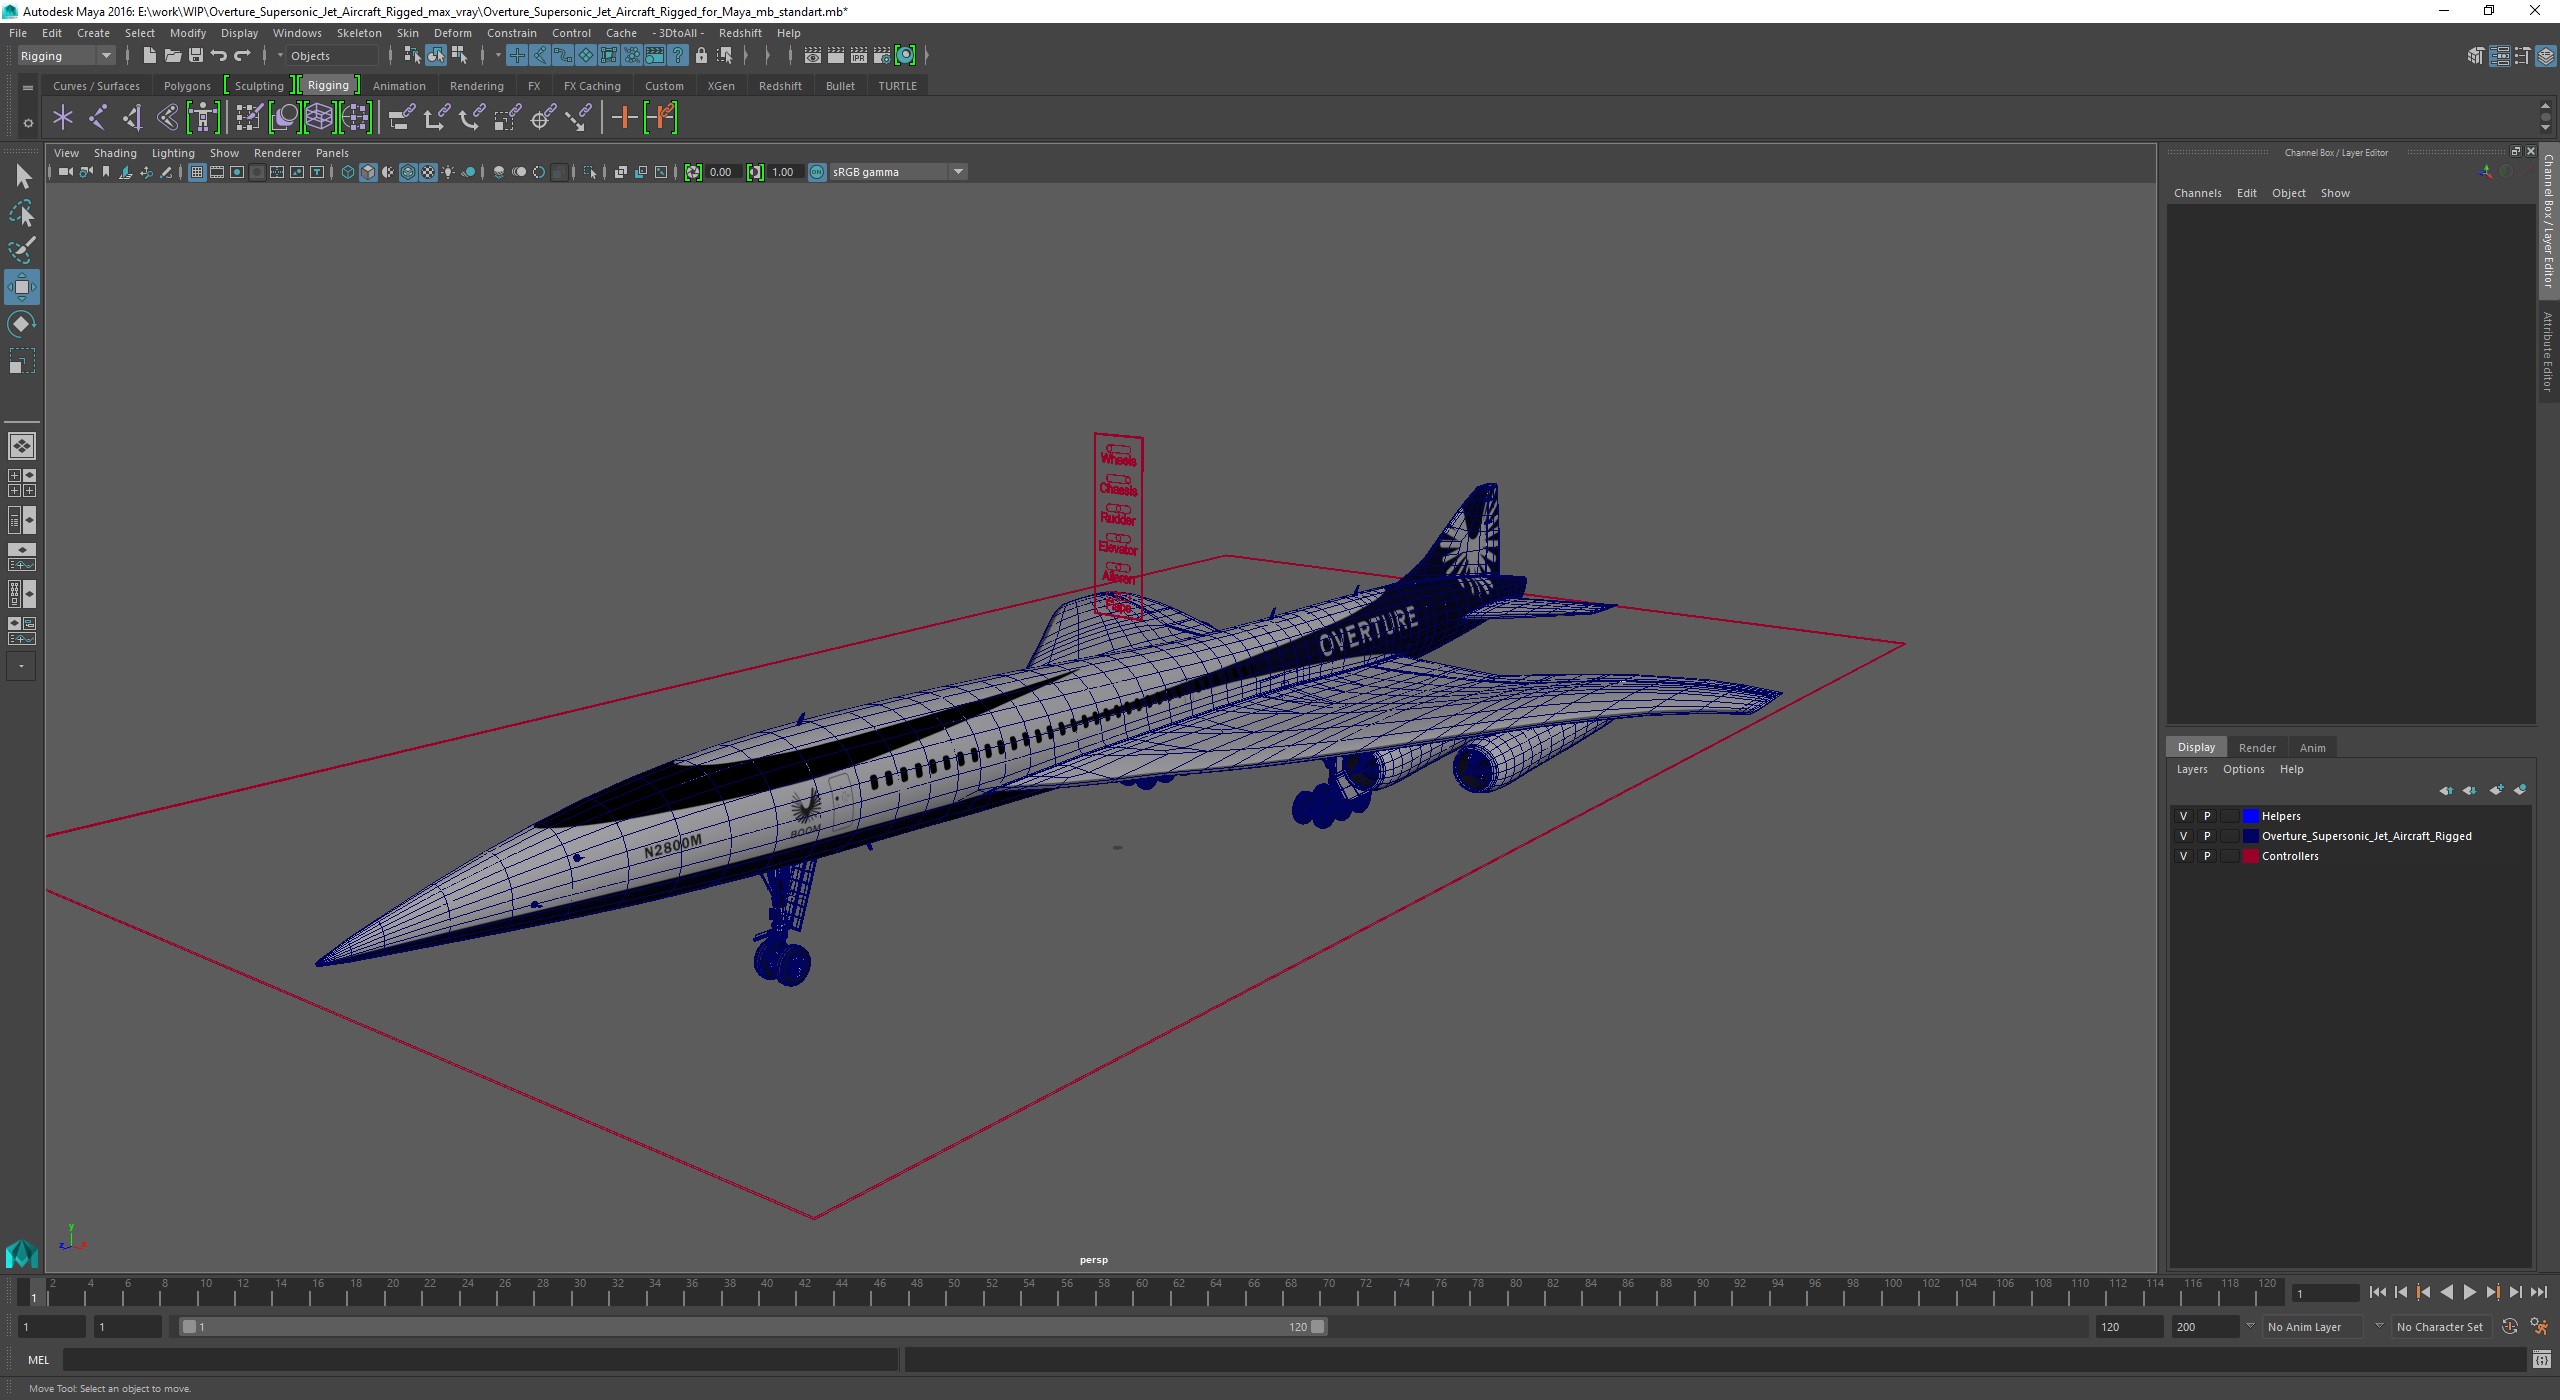Click the Redo arrow icon
The width and height of the screenshot is (2560, 1400).
tap(242, 56)
